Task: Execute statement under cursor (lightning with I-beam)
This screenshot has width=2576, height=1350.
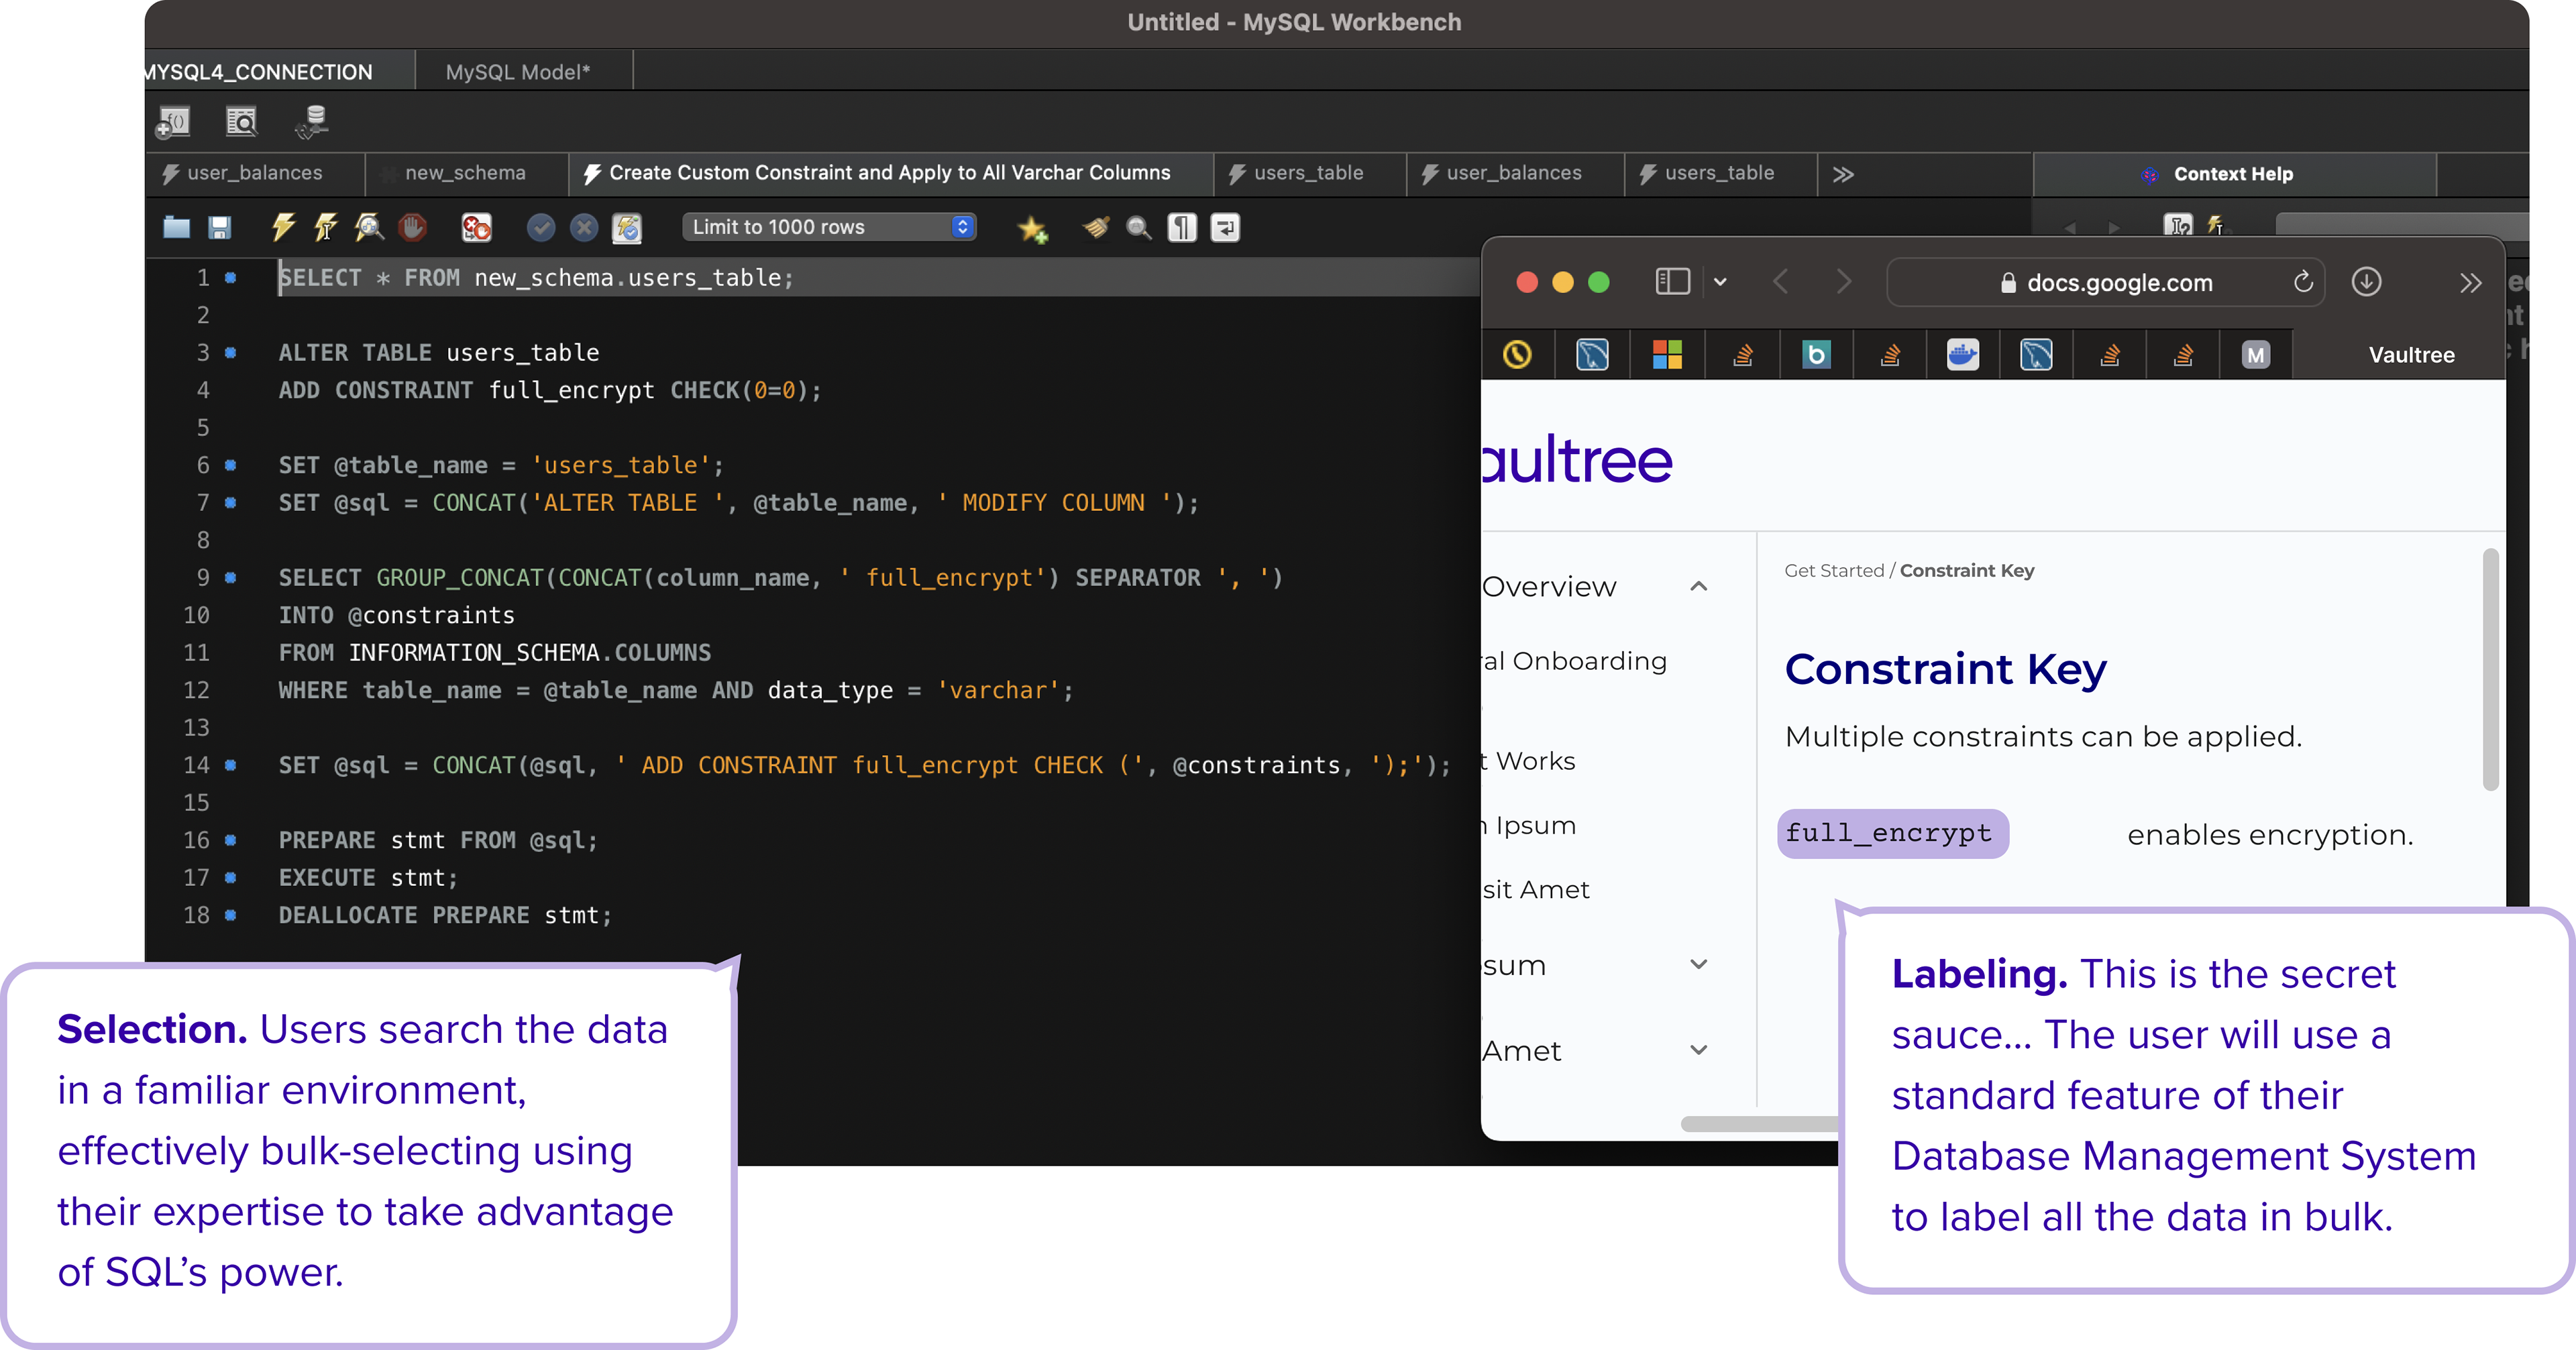Action: pyautogui.click(x=326, y=228)
